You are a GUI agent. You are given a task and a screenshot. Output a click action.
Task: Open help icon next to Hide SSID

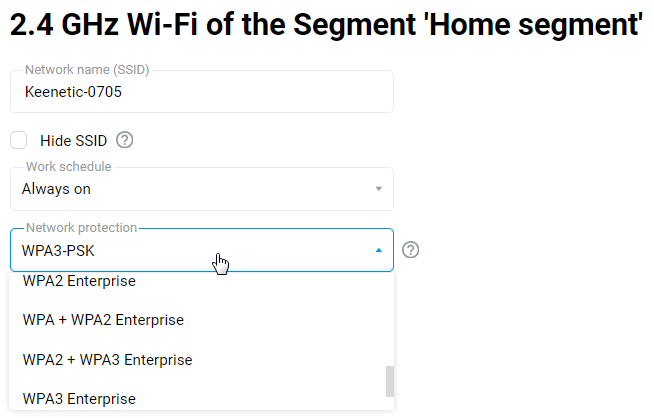tap(125, 140)
